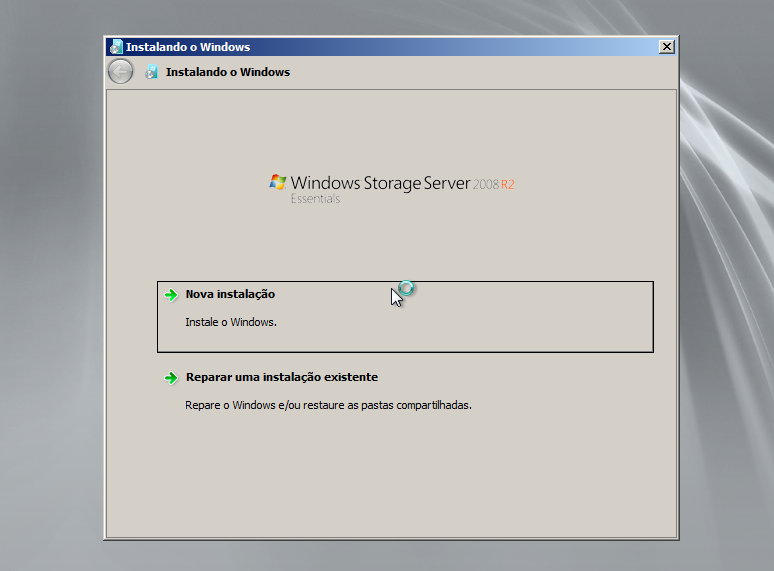The image size is (774, 571).
Task: Click the Windows Storage Server 2008 R2 text
Action: pyautogui.click(x=402, y=184)
